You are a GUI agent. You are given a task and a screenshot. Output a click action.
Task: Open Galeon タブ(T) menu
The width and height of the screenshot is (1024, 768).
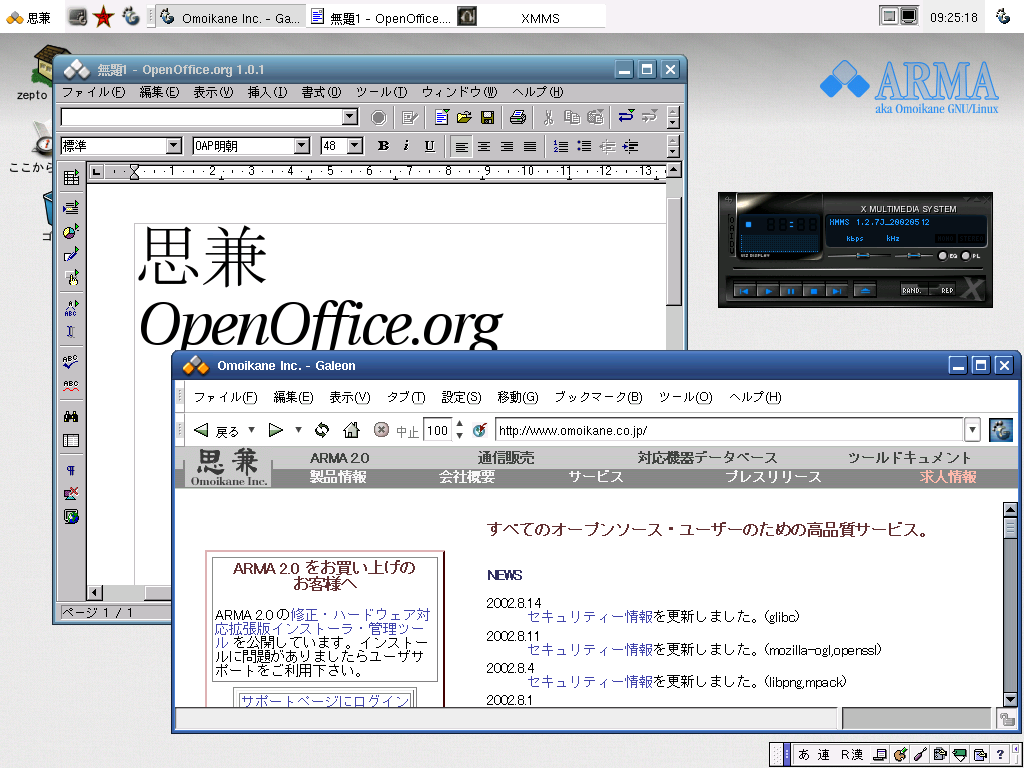coord(406,397)
